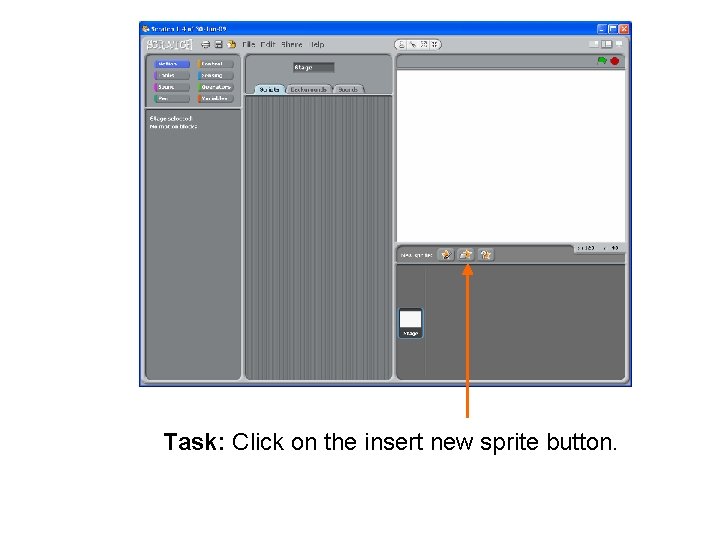This screenshot has width=720, height=540.
Task: Click the red stop sign button
Action: [615, 61]
